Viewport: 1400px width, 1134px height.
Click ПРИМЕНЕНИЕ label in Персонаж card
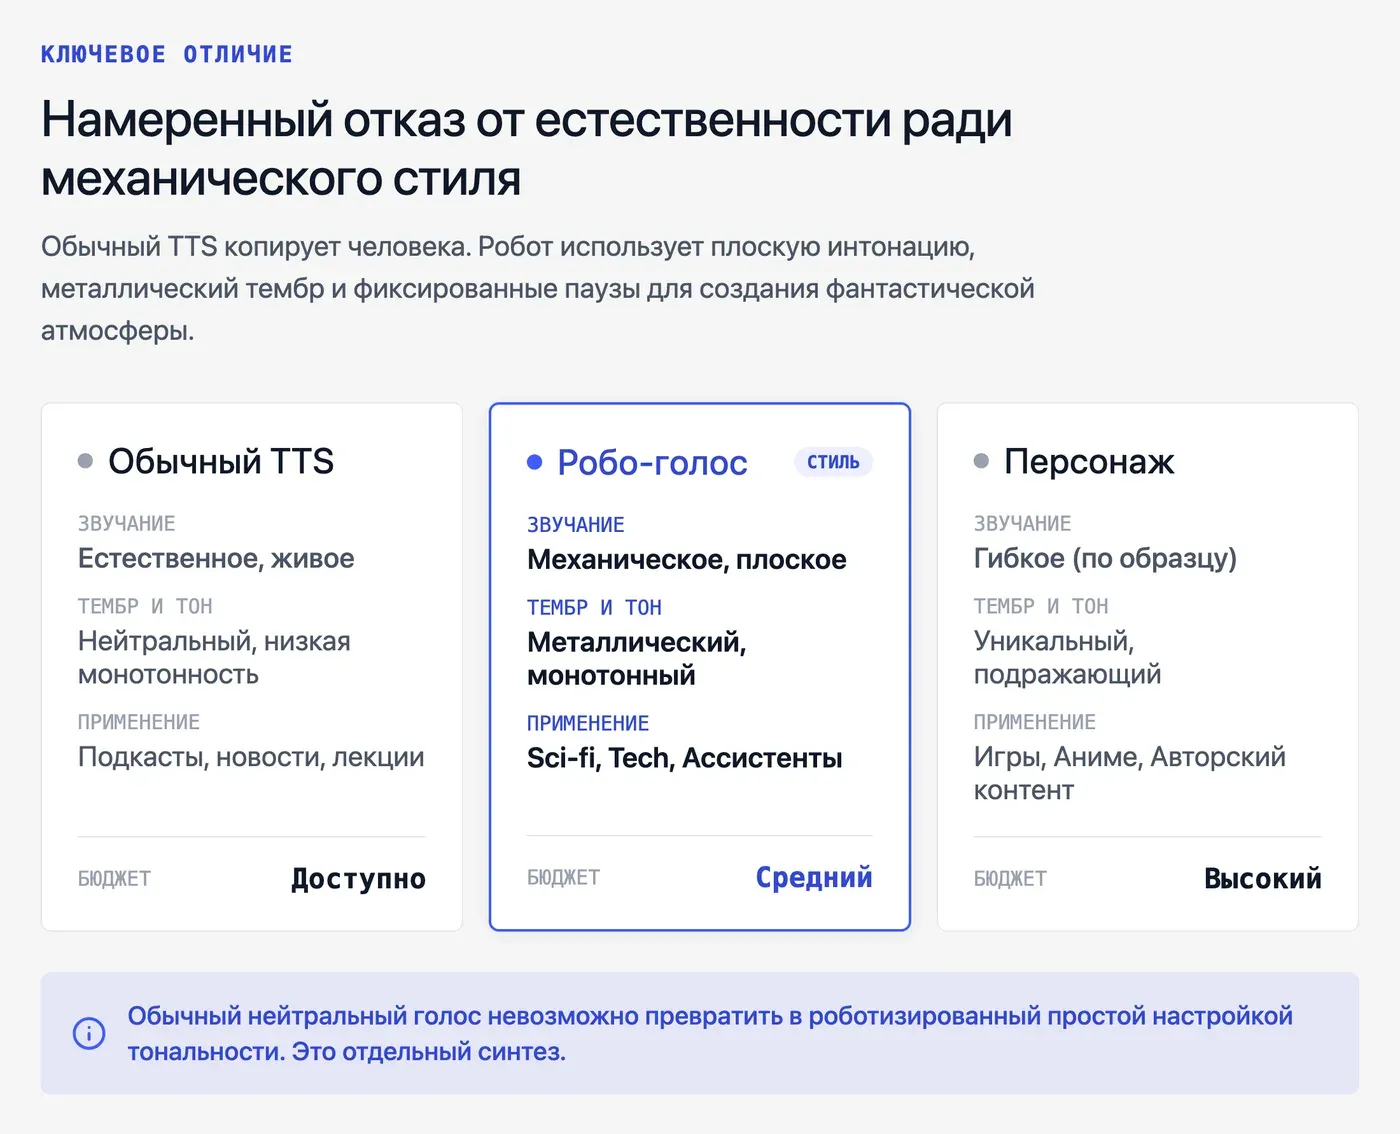[x=1035, y=723]
